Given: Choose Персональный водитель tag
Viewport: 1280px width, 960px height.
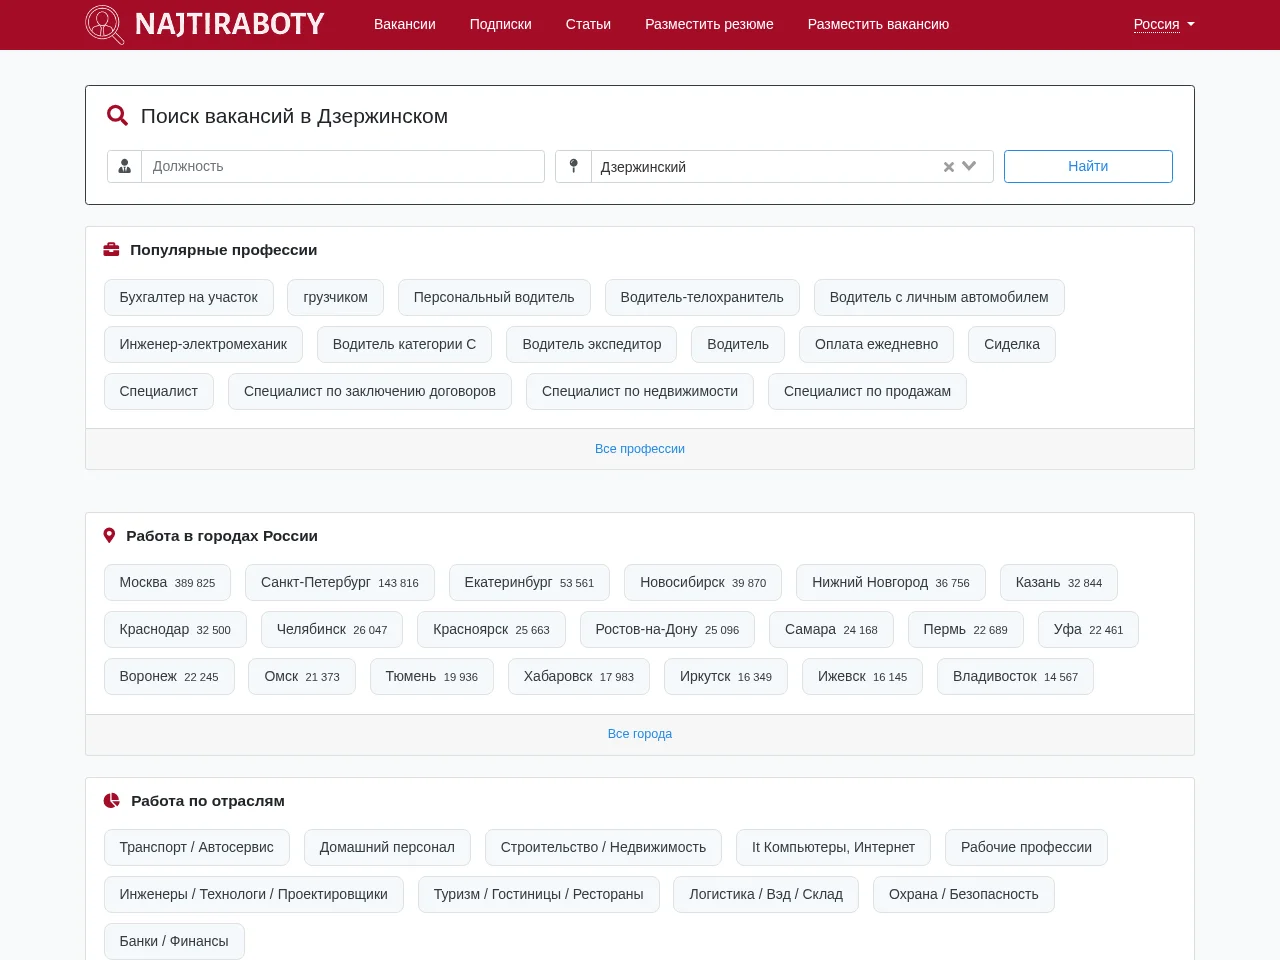Looking at the screenshot, I should point(494,297).
